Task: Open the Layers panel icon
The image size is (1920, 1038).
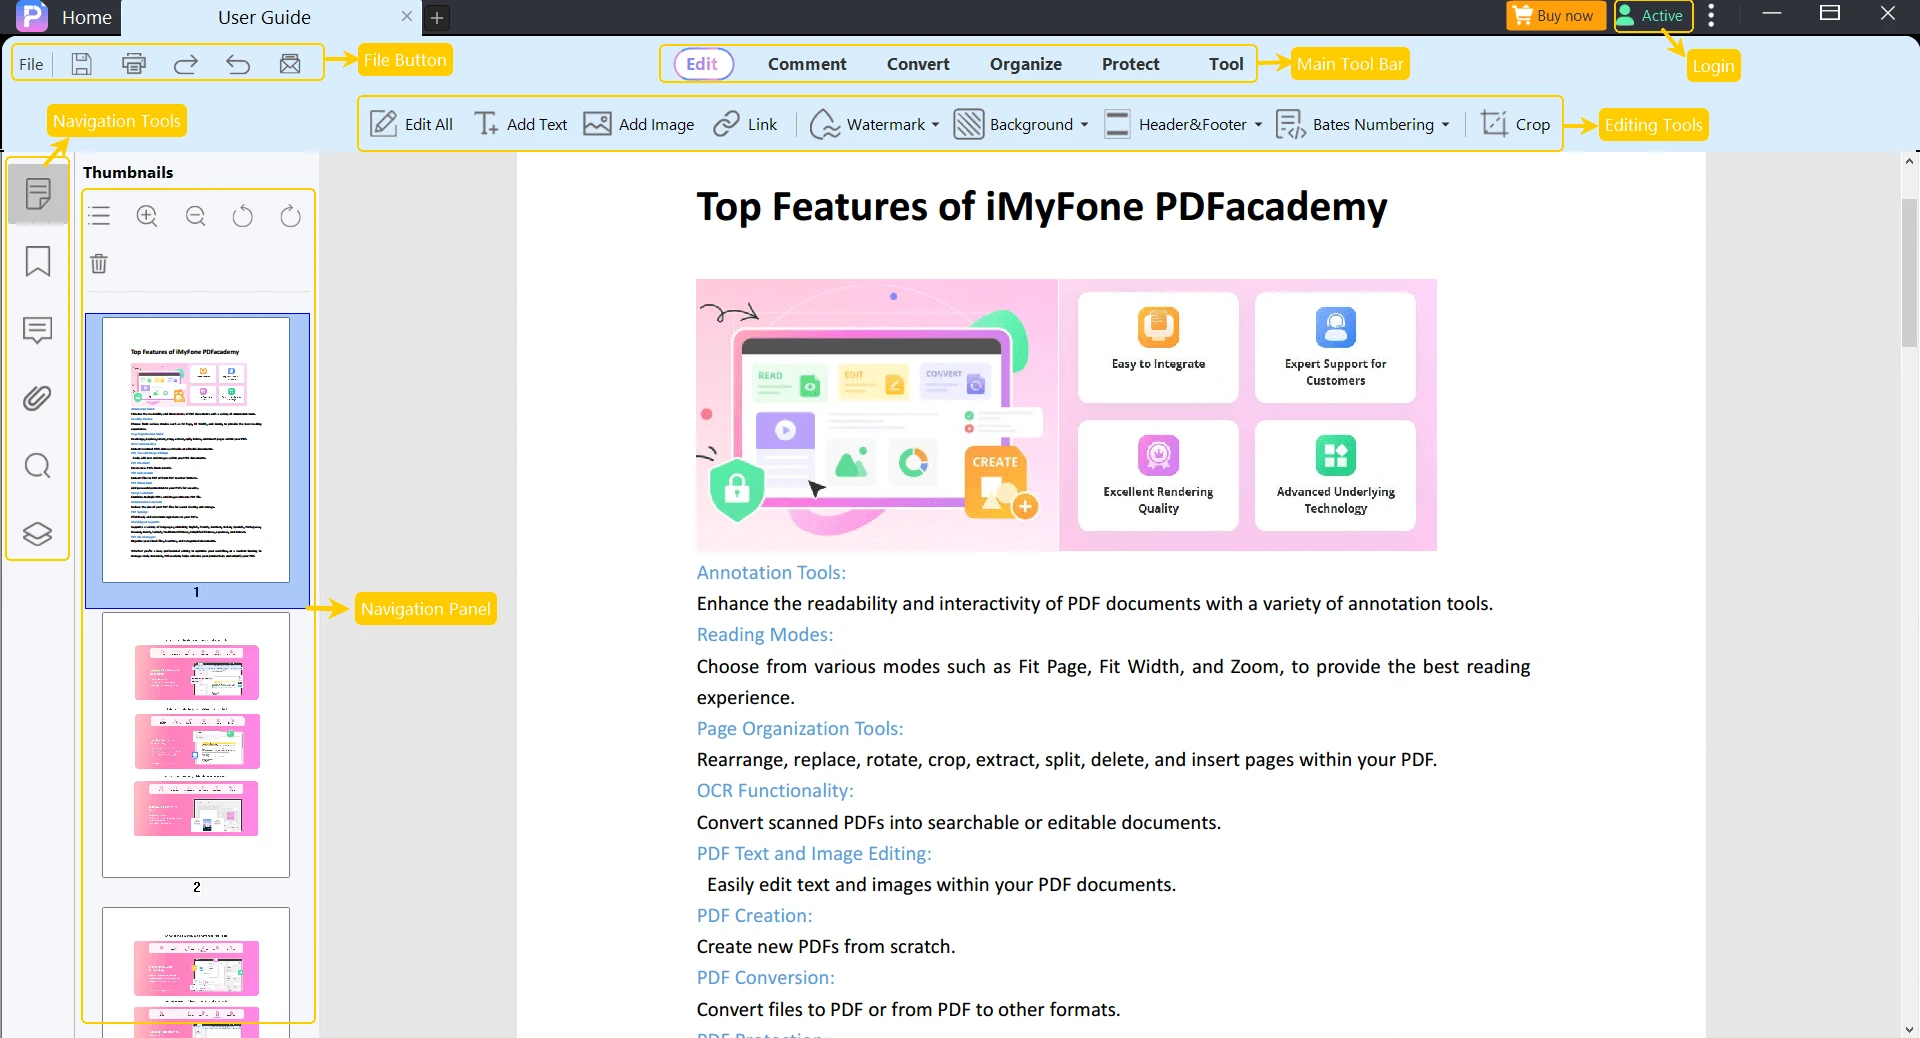Action: 38,534
